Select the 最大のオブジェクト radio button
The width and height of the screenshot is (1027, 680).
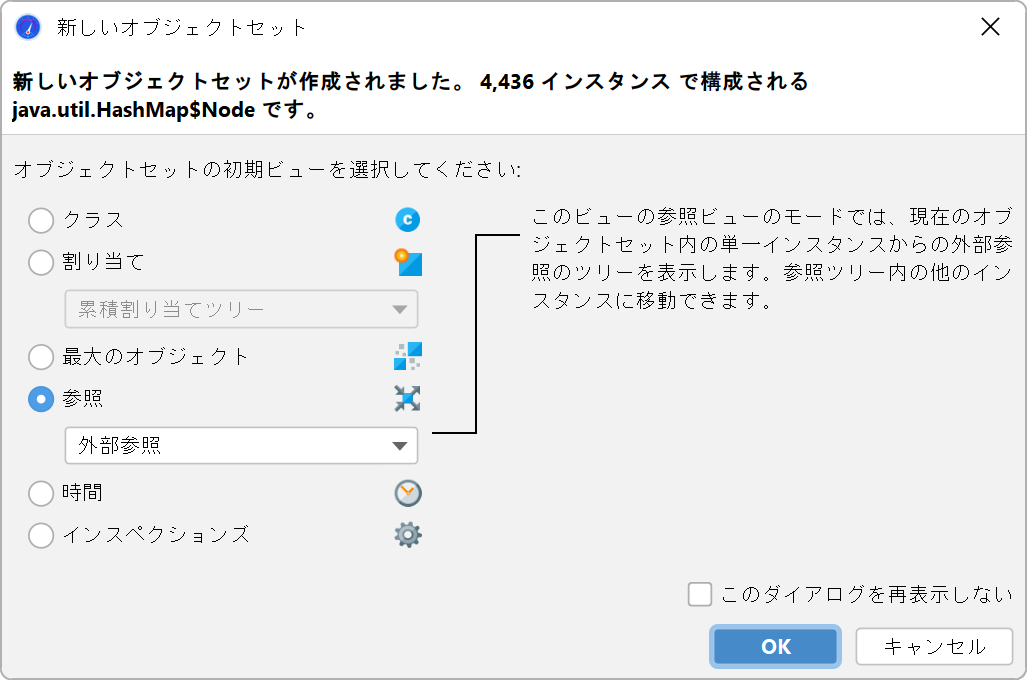tap(41, 357)
